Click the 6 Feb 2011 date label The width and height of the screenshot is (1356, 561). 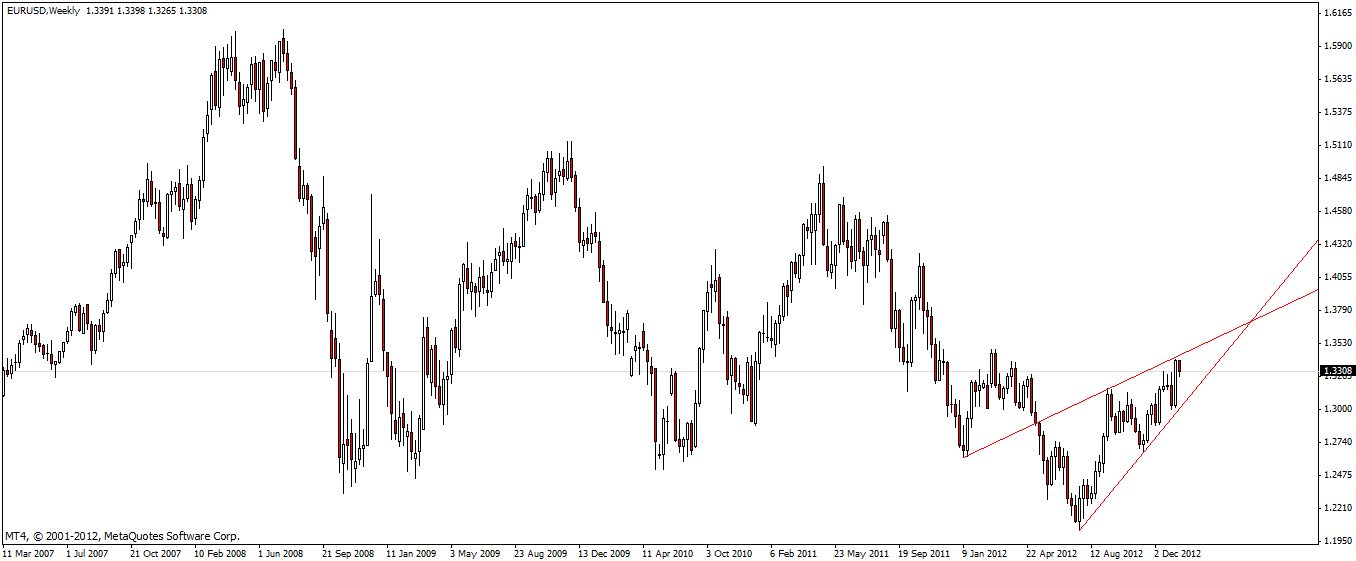pos(794,552)
